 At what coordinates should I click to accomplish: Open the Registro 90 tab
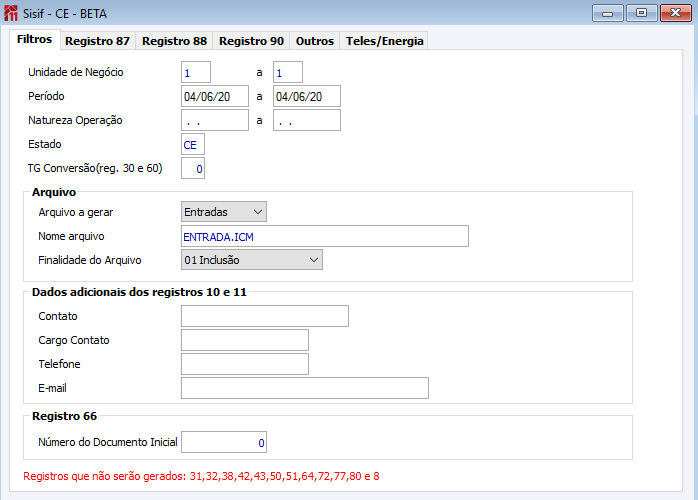pyautogui.click(x=251, y=41)
